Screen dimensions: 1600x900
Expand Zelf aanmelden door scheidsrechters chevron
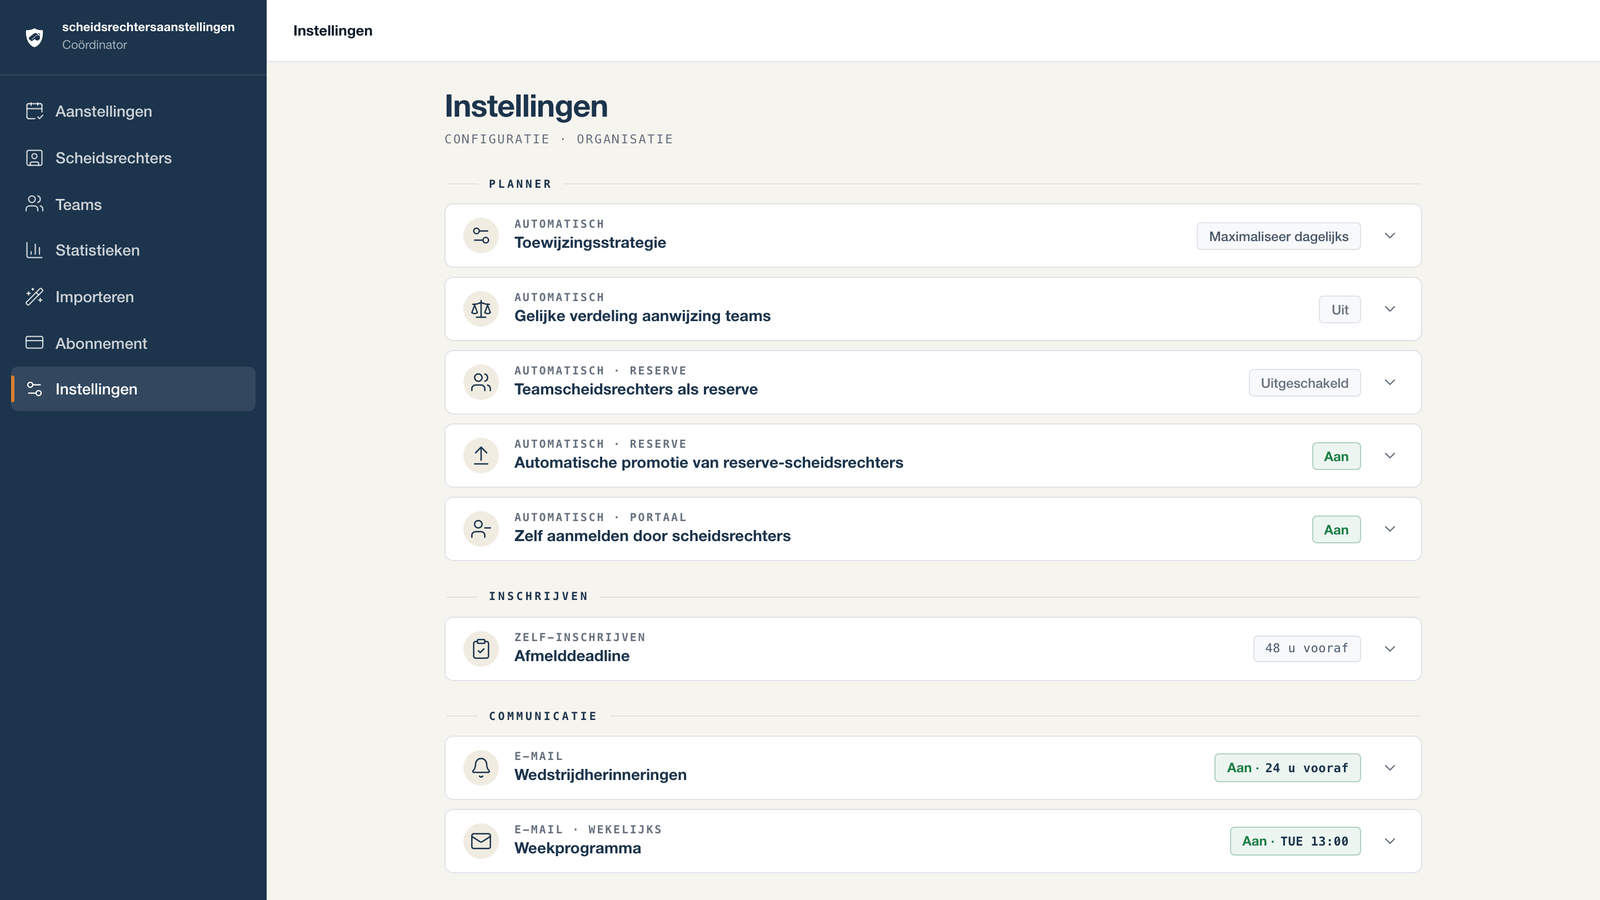click(x=1390, y=529)
